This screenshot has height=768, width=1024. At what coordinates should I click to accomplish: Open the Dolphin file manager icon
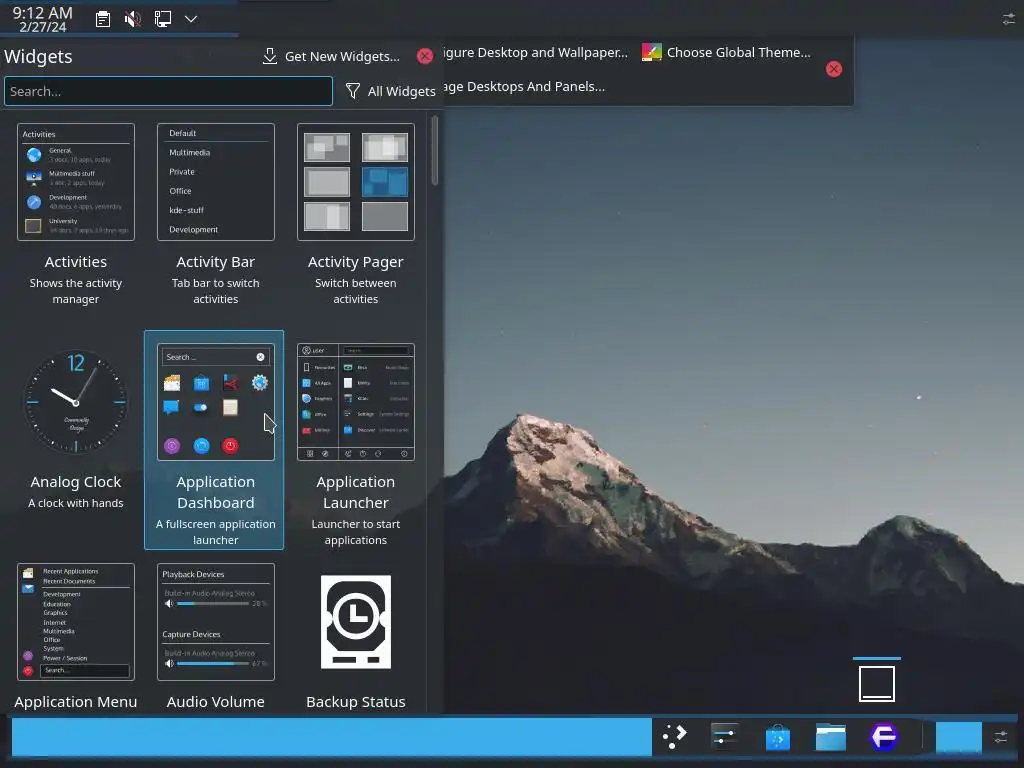(x=831, y=737)
